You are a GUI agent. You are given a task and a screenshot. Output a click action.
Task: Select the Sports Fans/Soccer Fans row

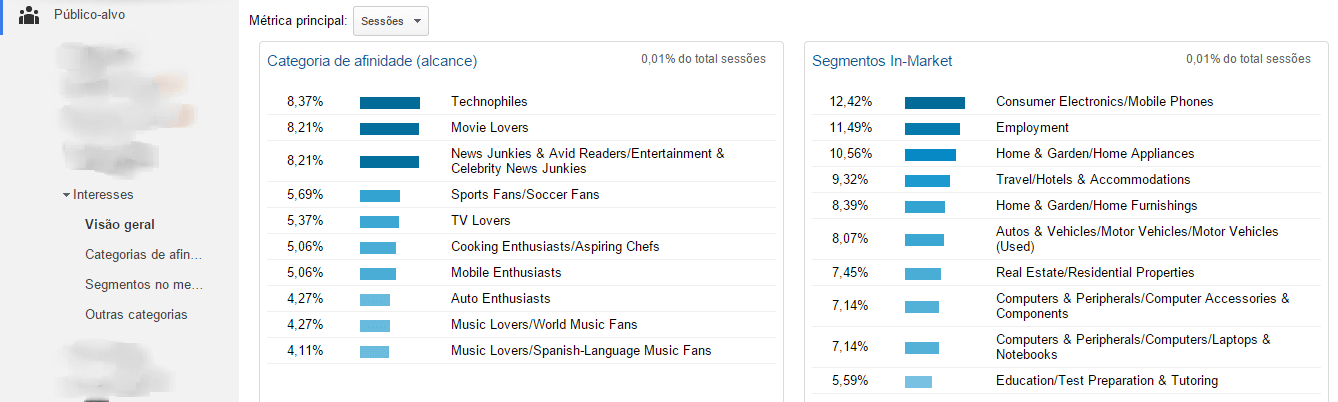pyautogui.click(x=525, y=194)
